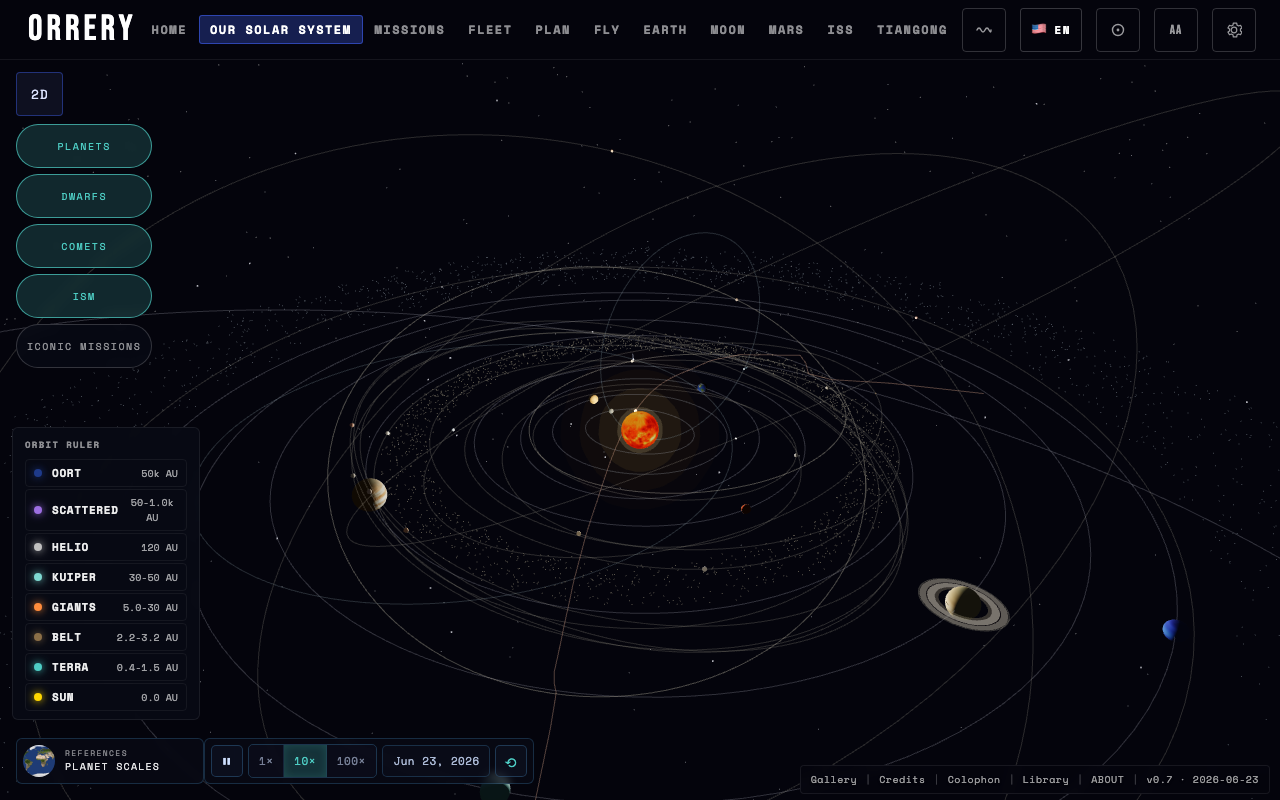Open the settings gear icon

tap(1234, 30)
